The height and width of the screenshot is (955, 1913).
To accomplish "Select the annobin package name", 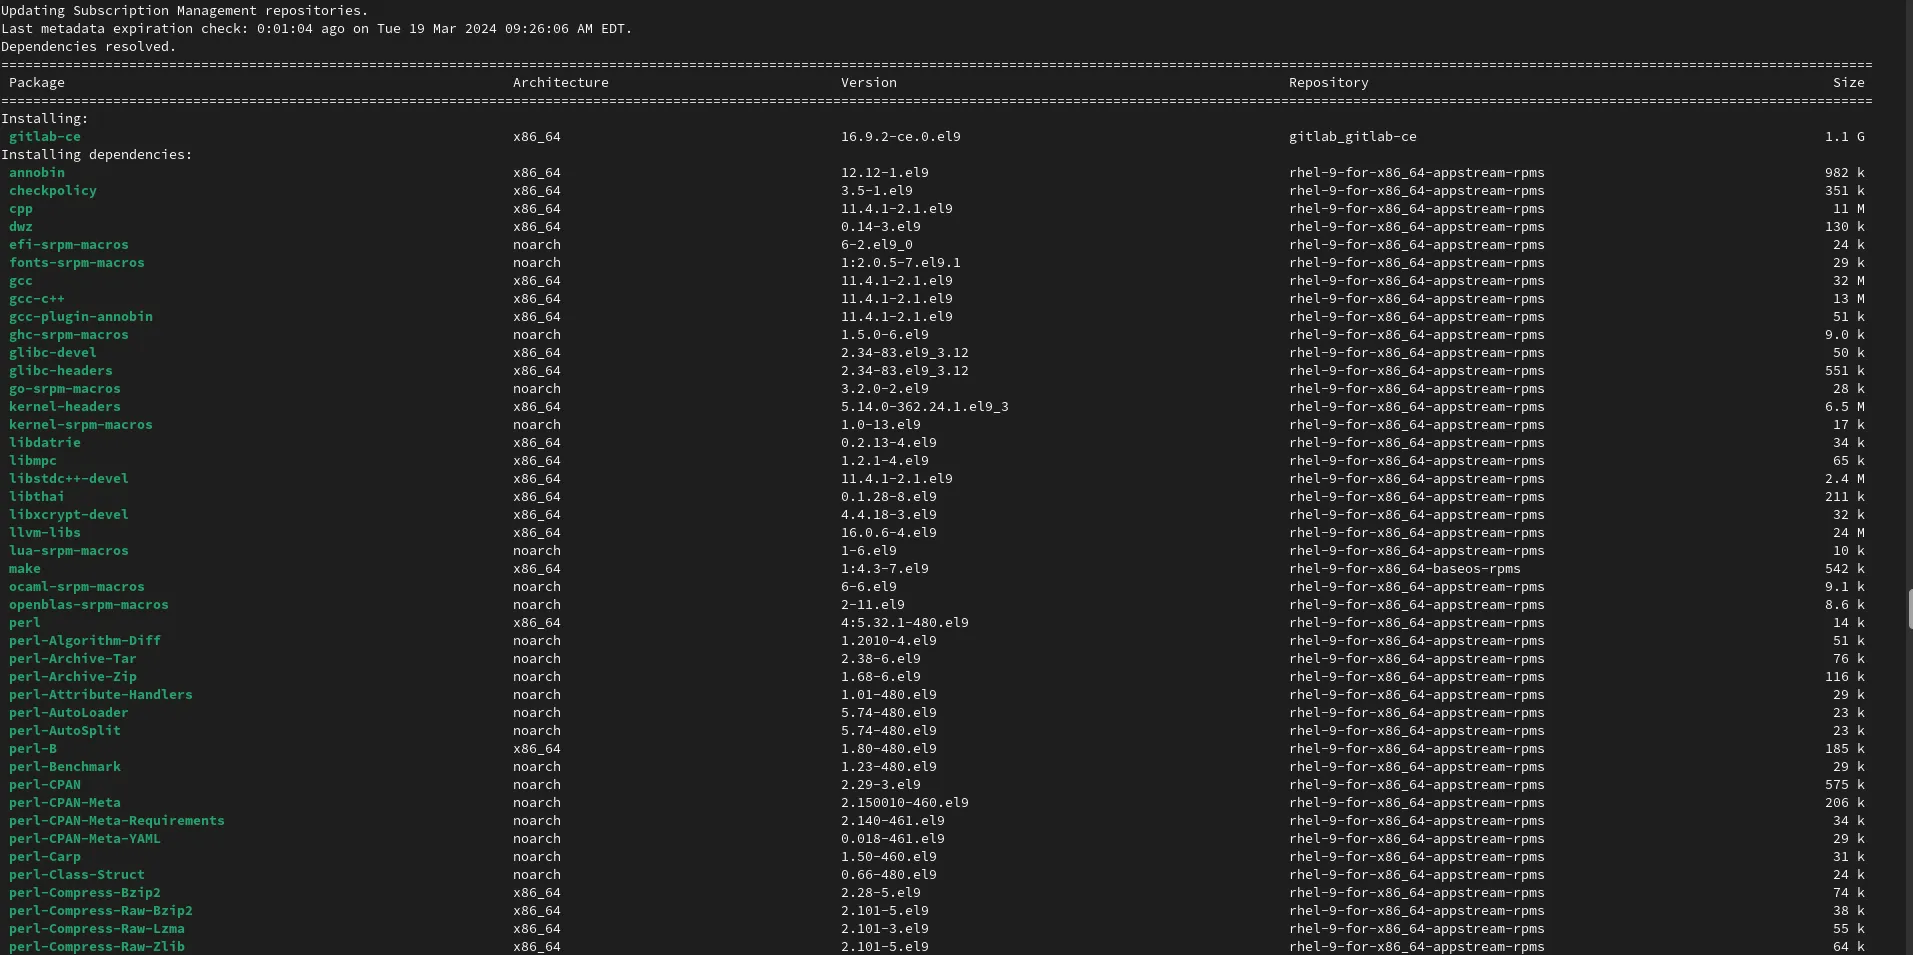I will coord(37,173).
